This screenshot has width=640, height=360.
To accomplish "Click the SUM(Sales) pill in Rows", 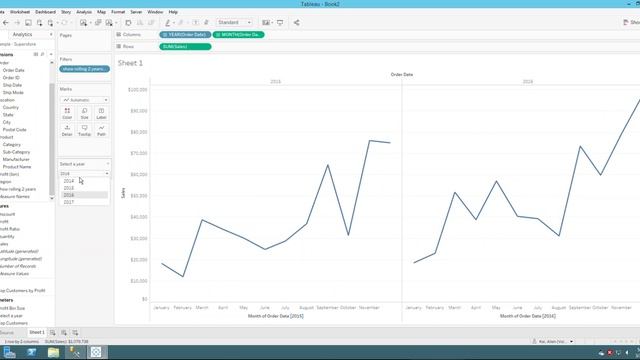I will [185, 47].
